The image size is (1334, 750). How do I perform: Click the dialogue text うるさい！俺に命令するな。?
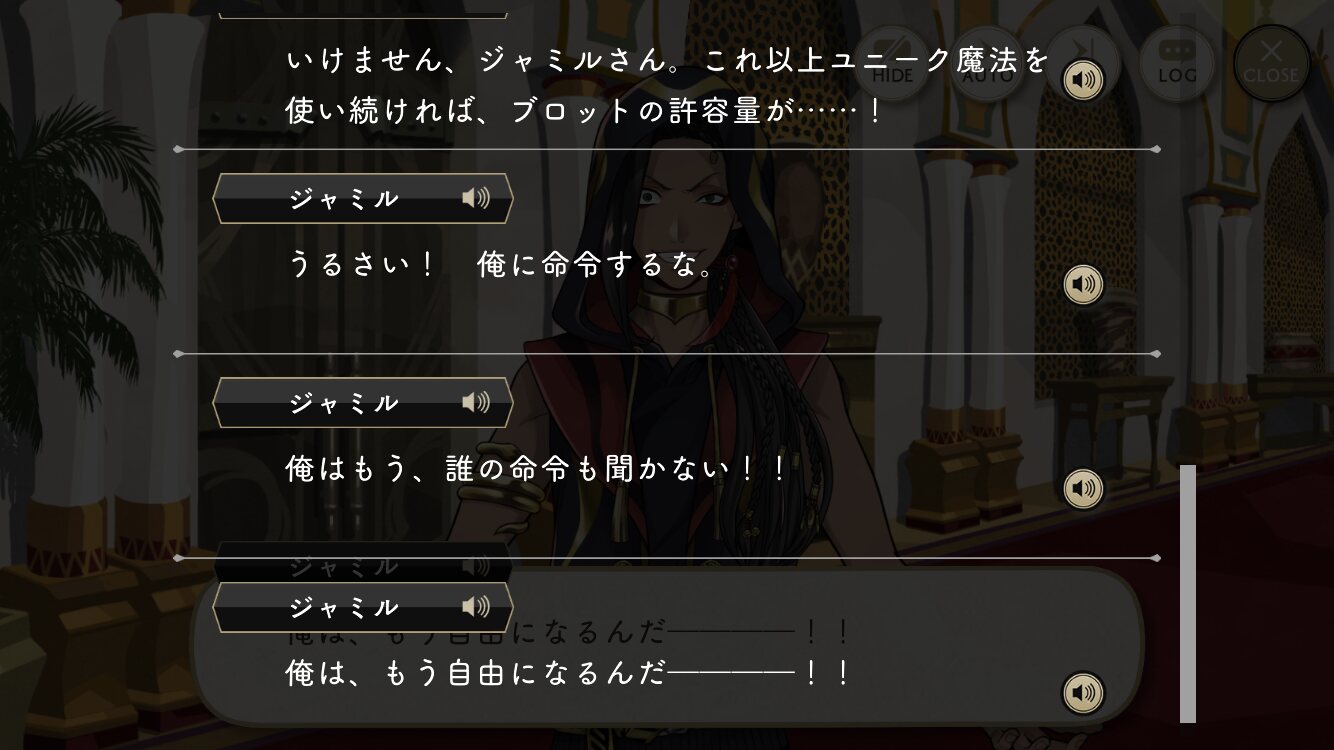pyautogui.click(x=500, y=265)
